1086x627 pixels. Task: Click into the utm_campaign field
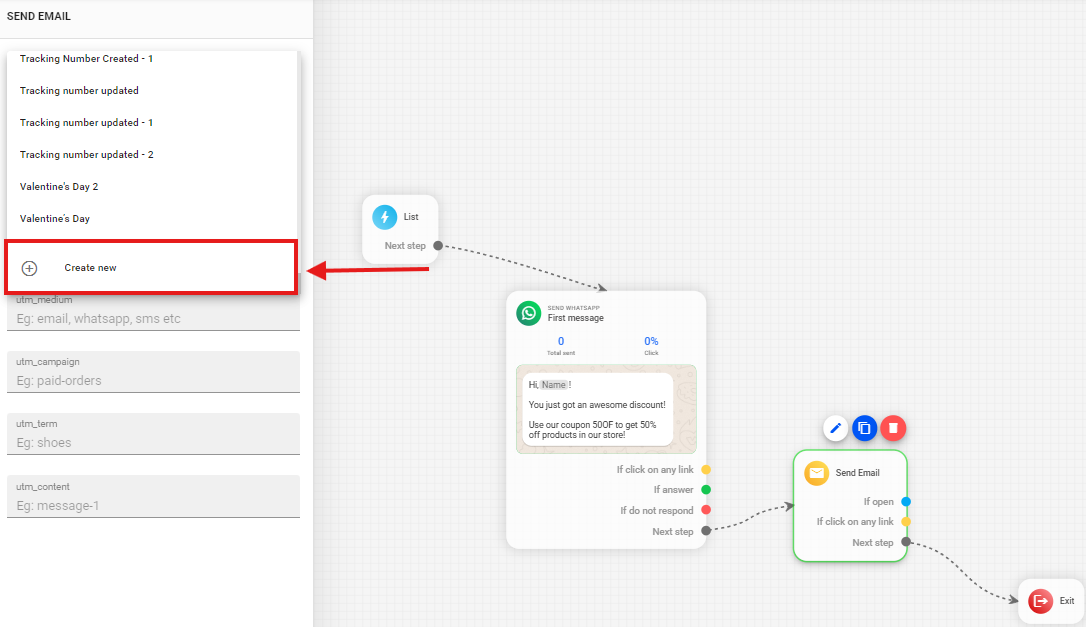coord(153,380)
